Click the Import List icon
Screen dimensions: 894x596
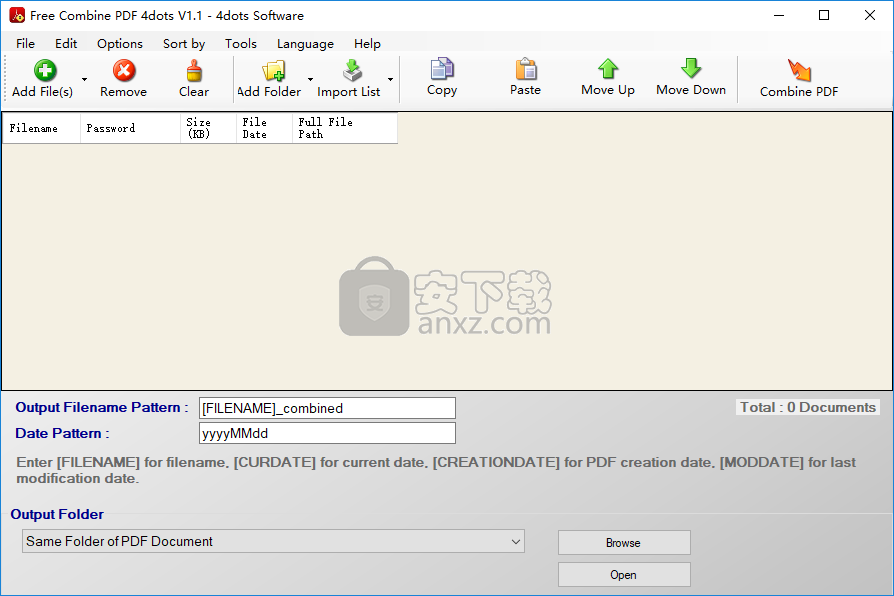(x=352, y=70)
